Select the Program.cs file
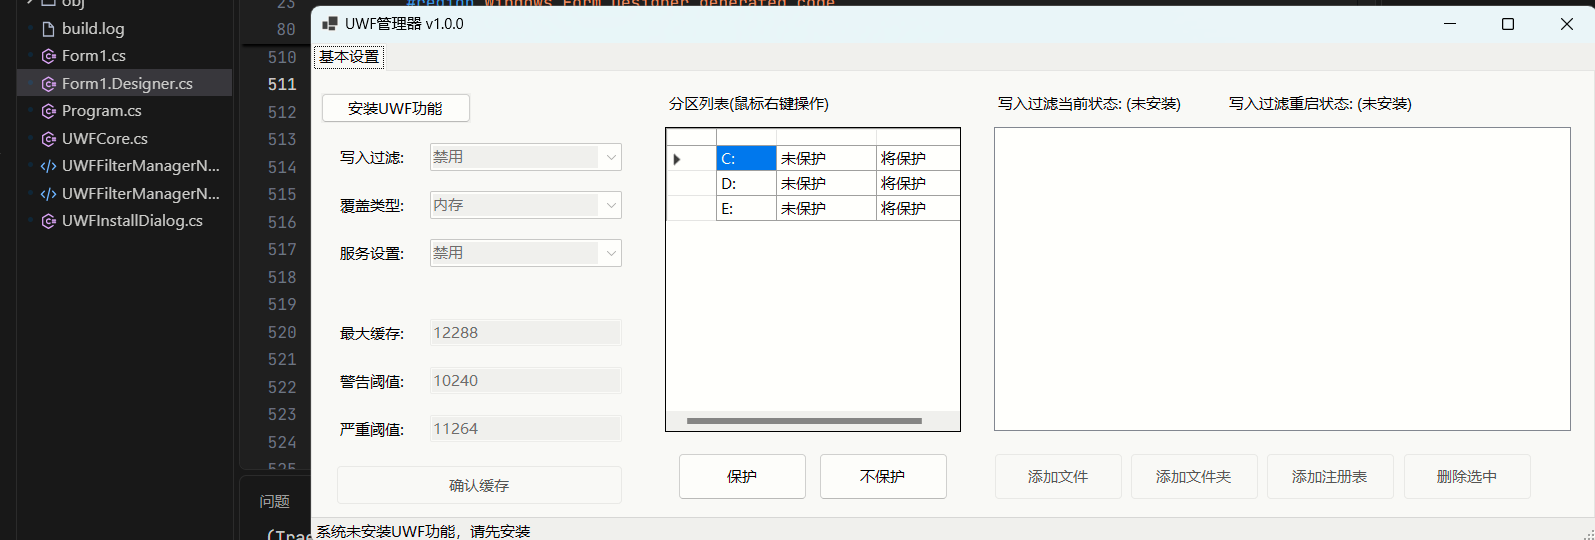 click(x=101, y=111)
